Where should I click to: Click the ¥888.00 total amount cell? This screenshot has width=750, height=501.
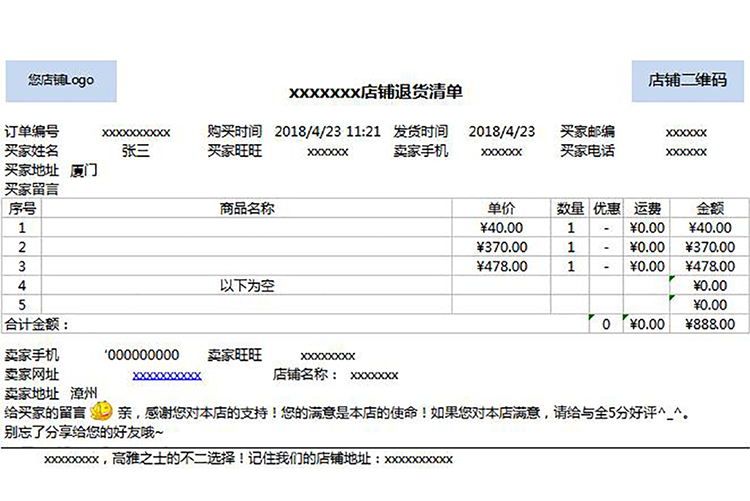(709, 324)
